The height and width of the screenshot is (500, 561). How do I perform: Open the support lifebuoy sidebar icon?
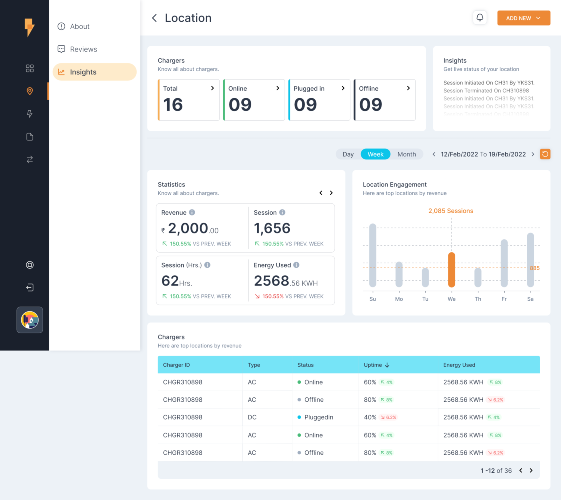click(x=30, y=265)
